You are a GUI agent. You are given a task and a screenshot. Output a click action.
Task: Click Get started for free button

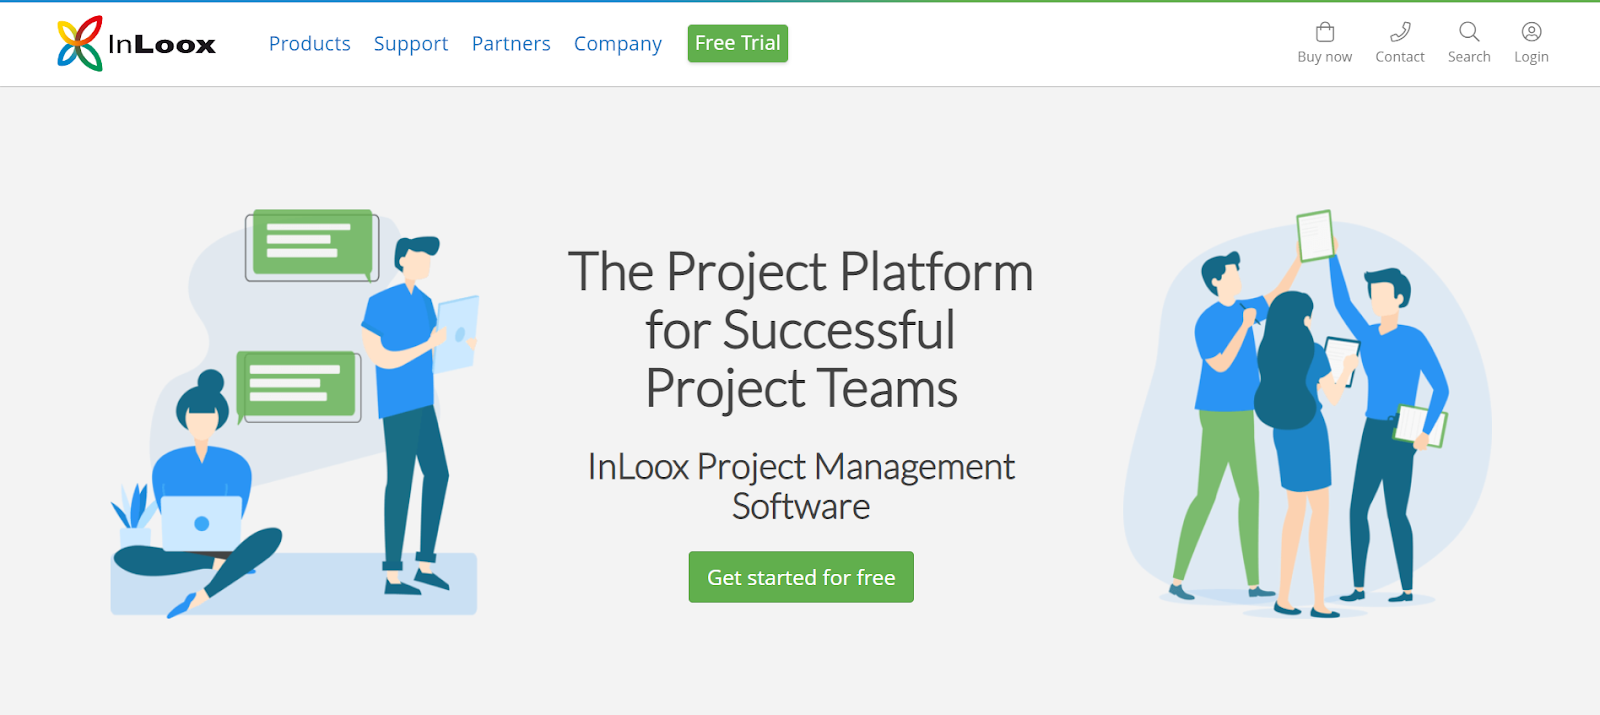tap(801, 577)
